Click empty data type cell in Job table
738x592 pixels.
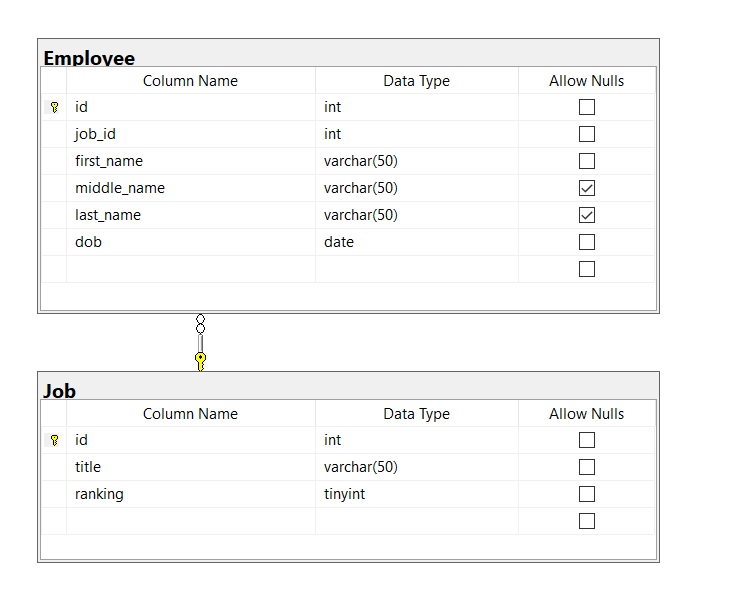tap(417, 521)
